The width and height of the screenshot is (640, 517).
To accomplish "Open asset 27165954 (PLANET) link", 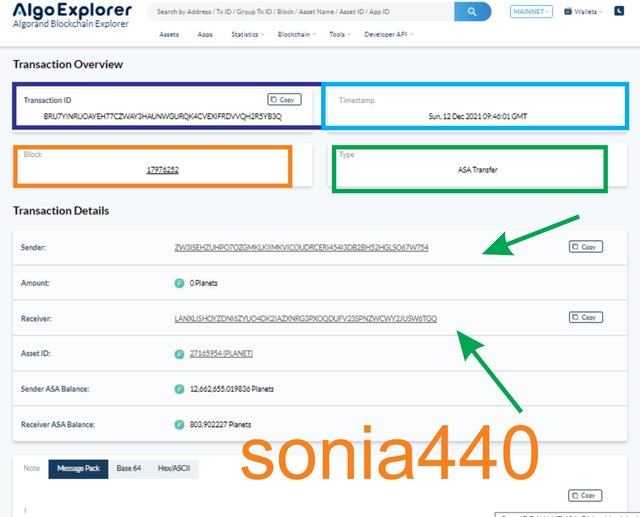I will coord(221,353).
